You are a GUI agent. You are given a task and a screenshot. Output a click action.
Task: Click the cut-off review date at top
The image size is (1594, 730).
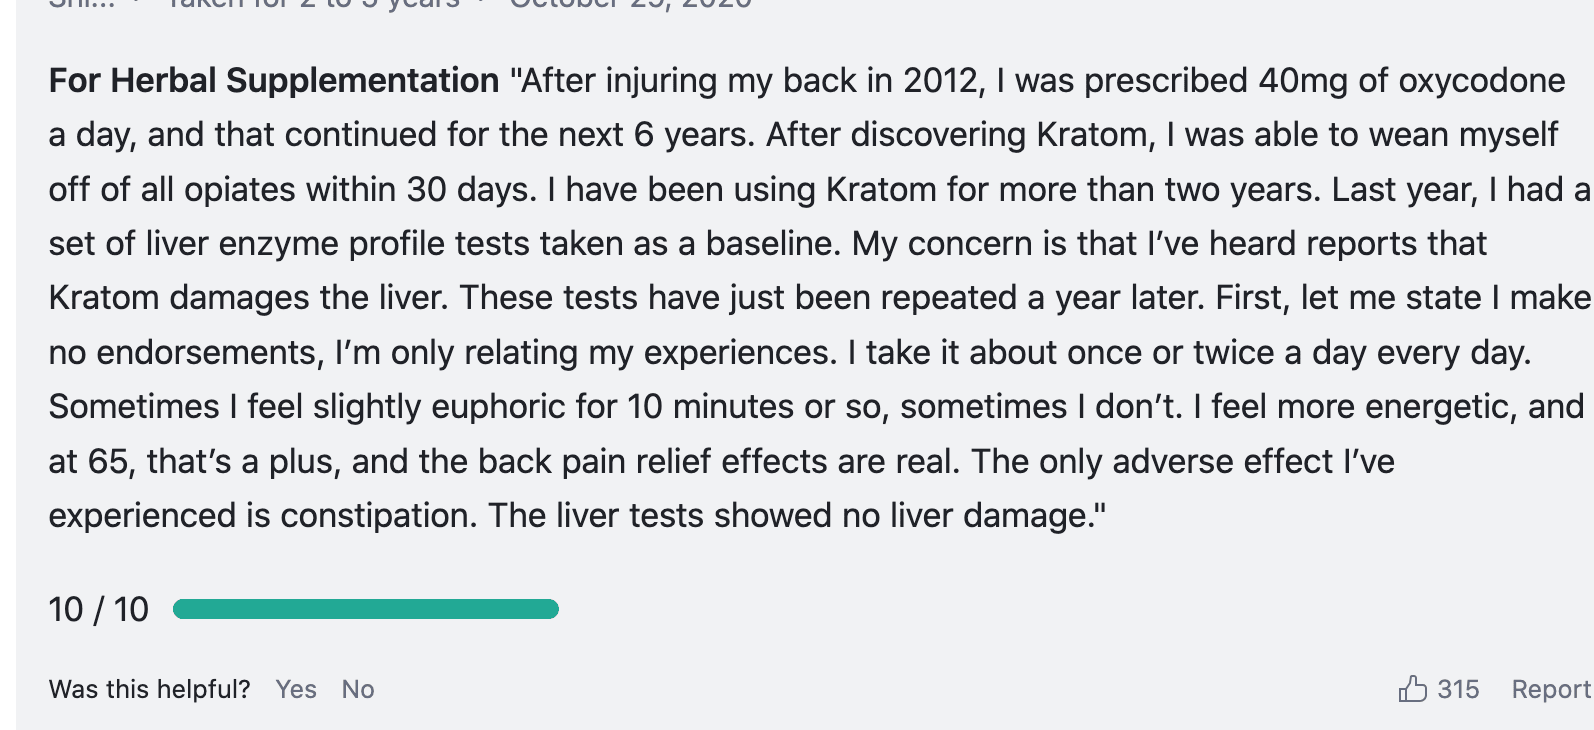coord(630,4)
